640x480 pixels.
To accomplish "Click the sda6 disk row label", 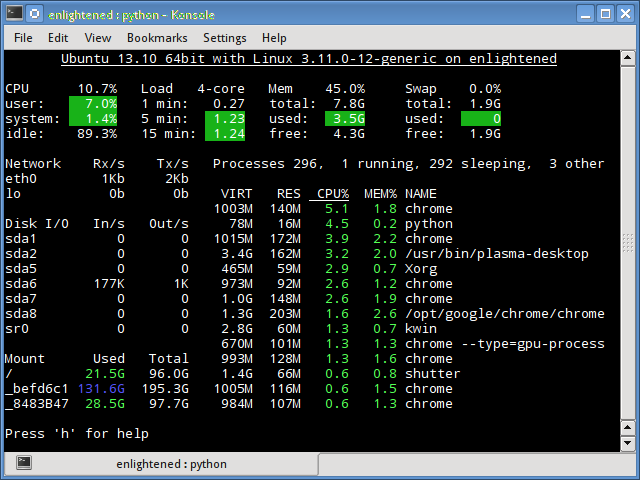I will 21,284.
